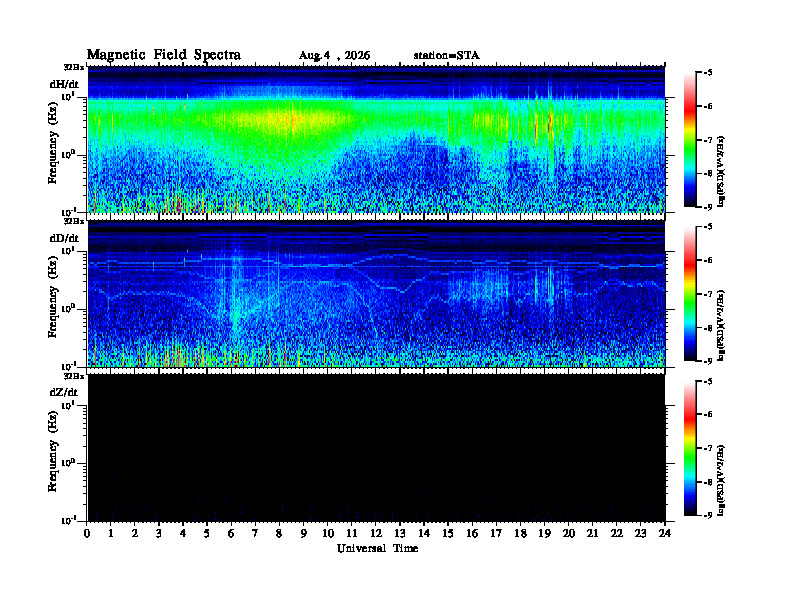
Task: Click the hour '22' tick label
Action: click(x=616, y=533)
